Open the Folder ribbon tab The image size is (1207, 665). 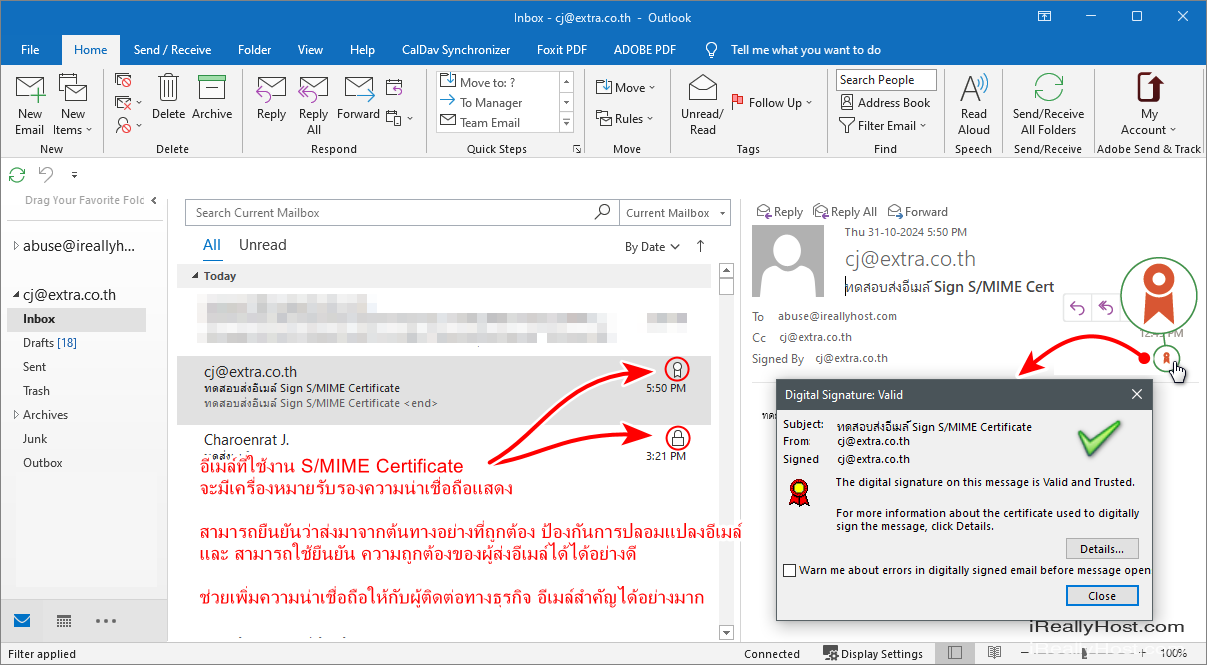255,50
